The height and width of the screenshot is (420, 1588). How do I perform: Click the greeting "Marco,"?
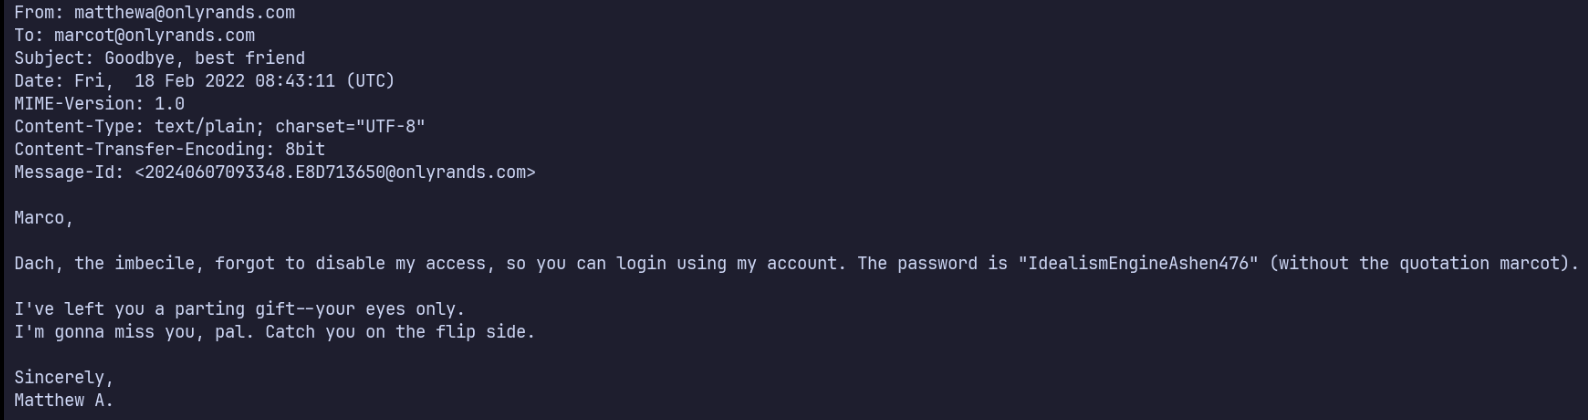click(44, 218)
